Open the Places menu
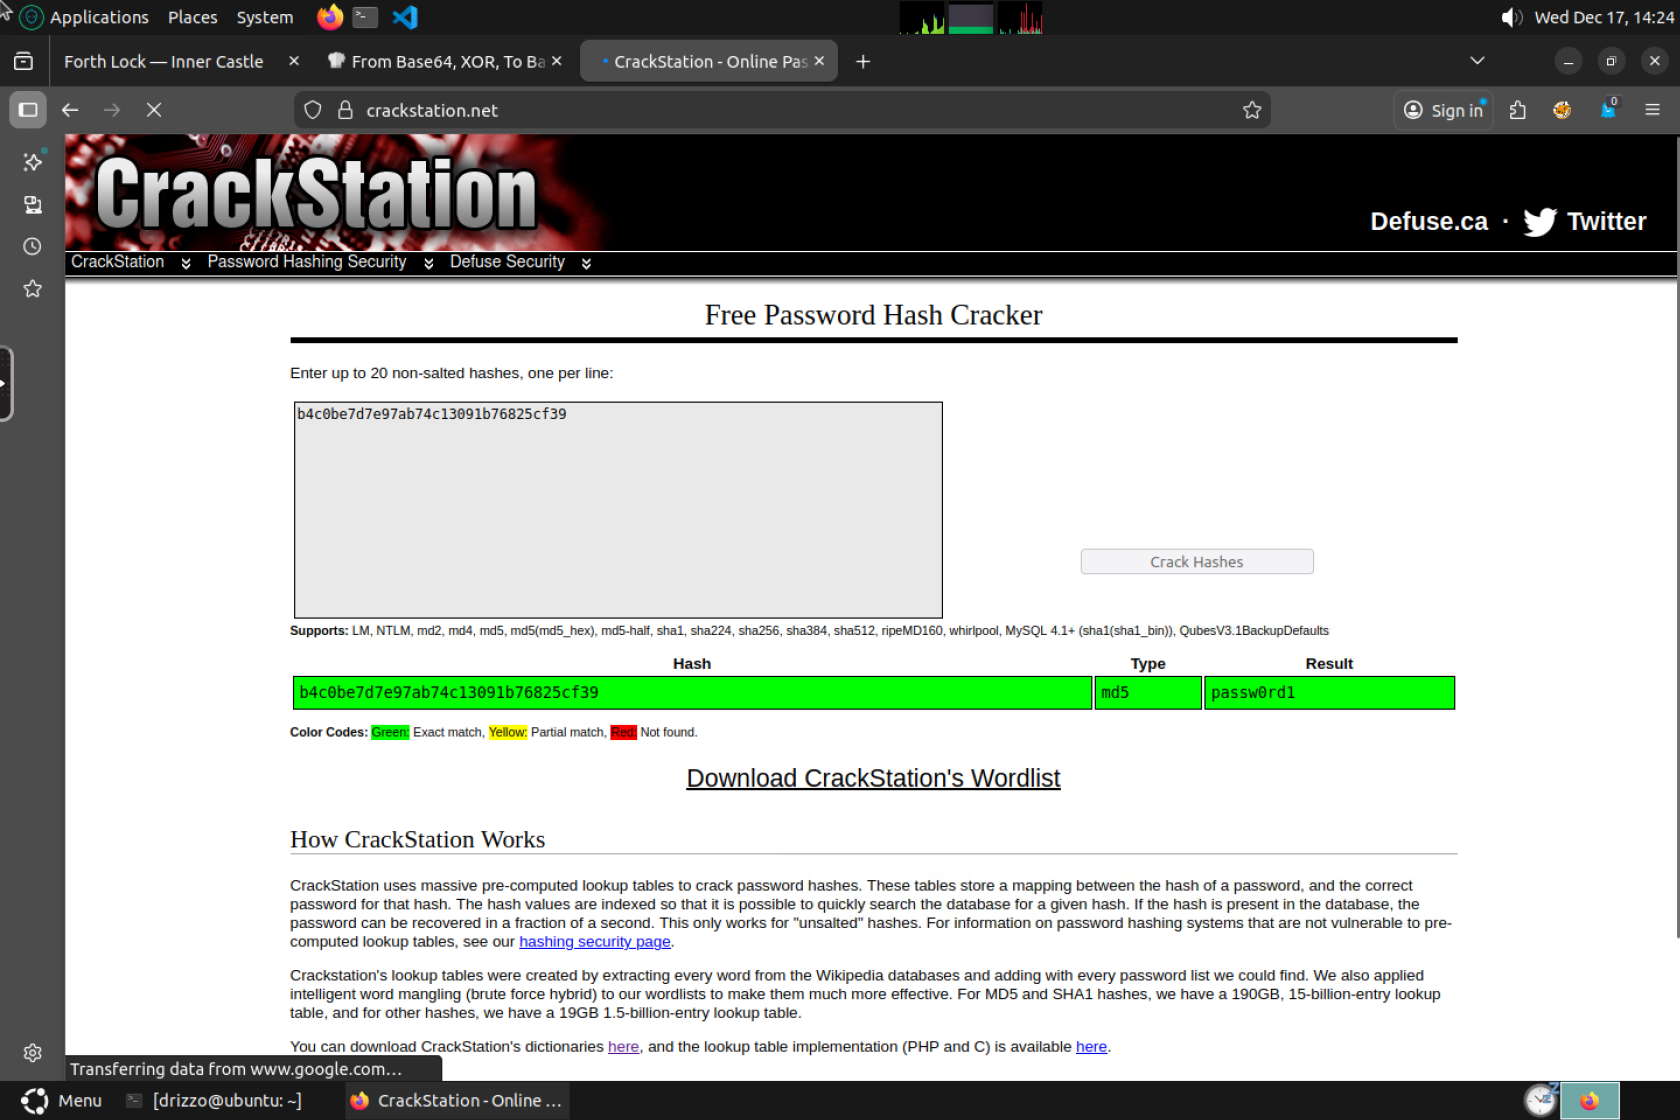 click(x=193, y=17)
